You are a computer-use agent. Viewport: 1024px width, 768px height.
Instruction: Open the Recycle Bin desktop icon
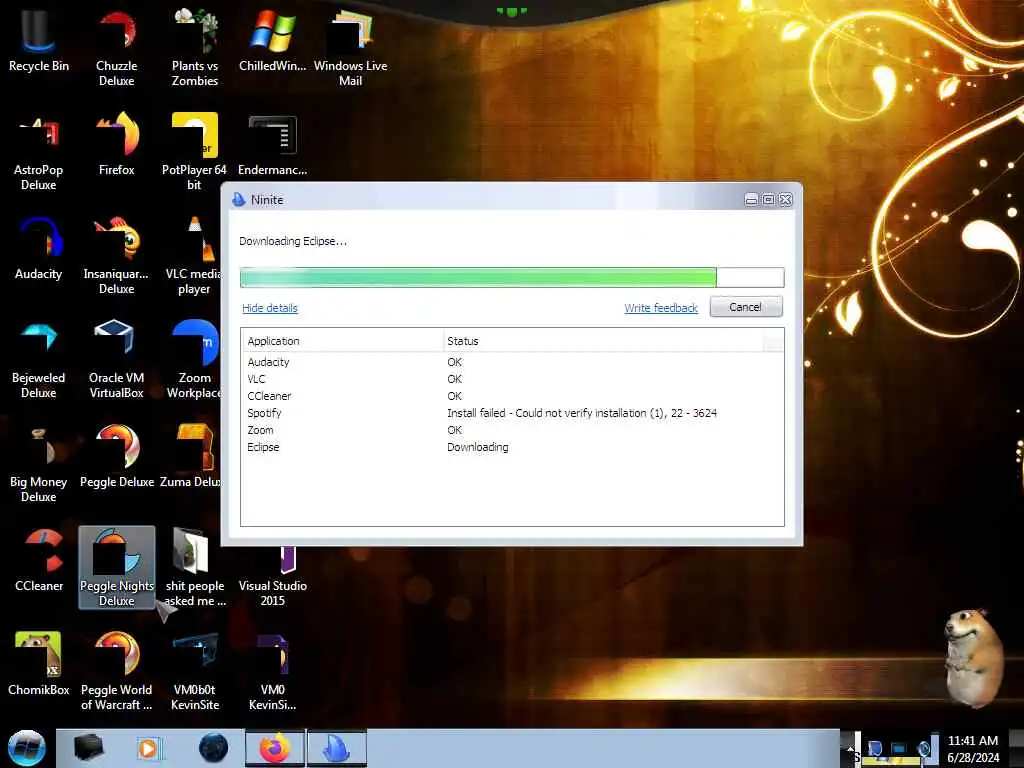[x=39, y=40]
